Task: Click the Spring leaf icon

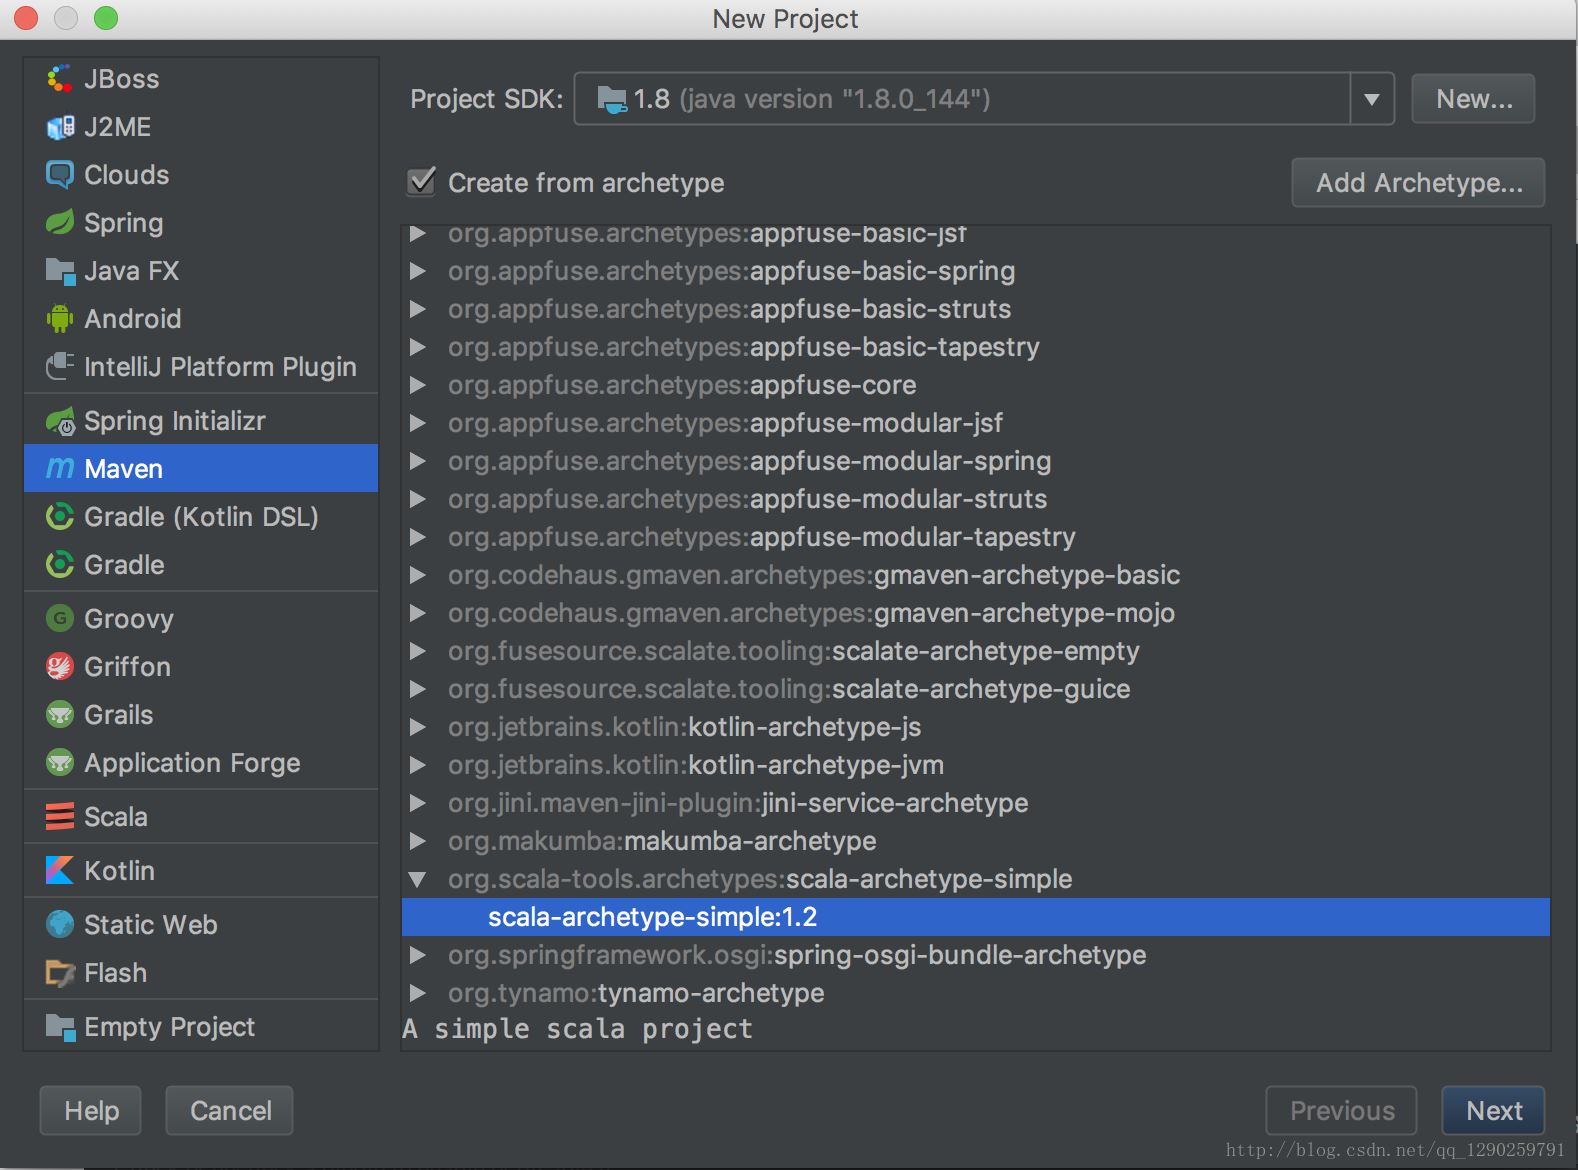Action: 60,223
